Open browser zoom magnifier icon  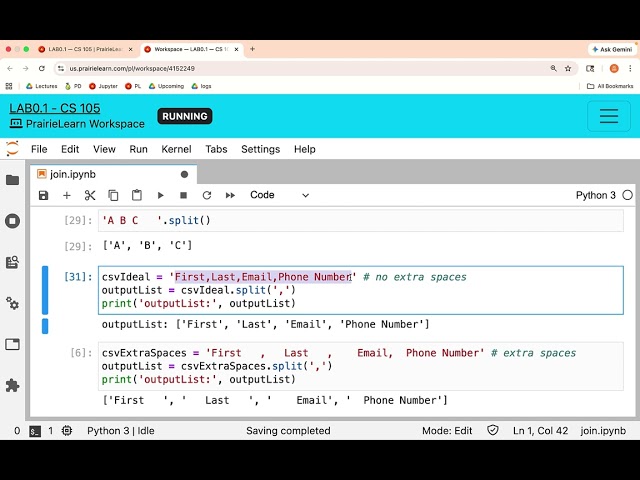click(x=553, y=69)
